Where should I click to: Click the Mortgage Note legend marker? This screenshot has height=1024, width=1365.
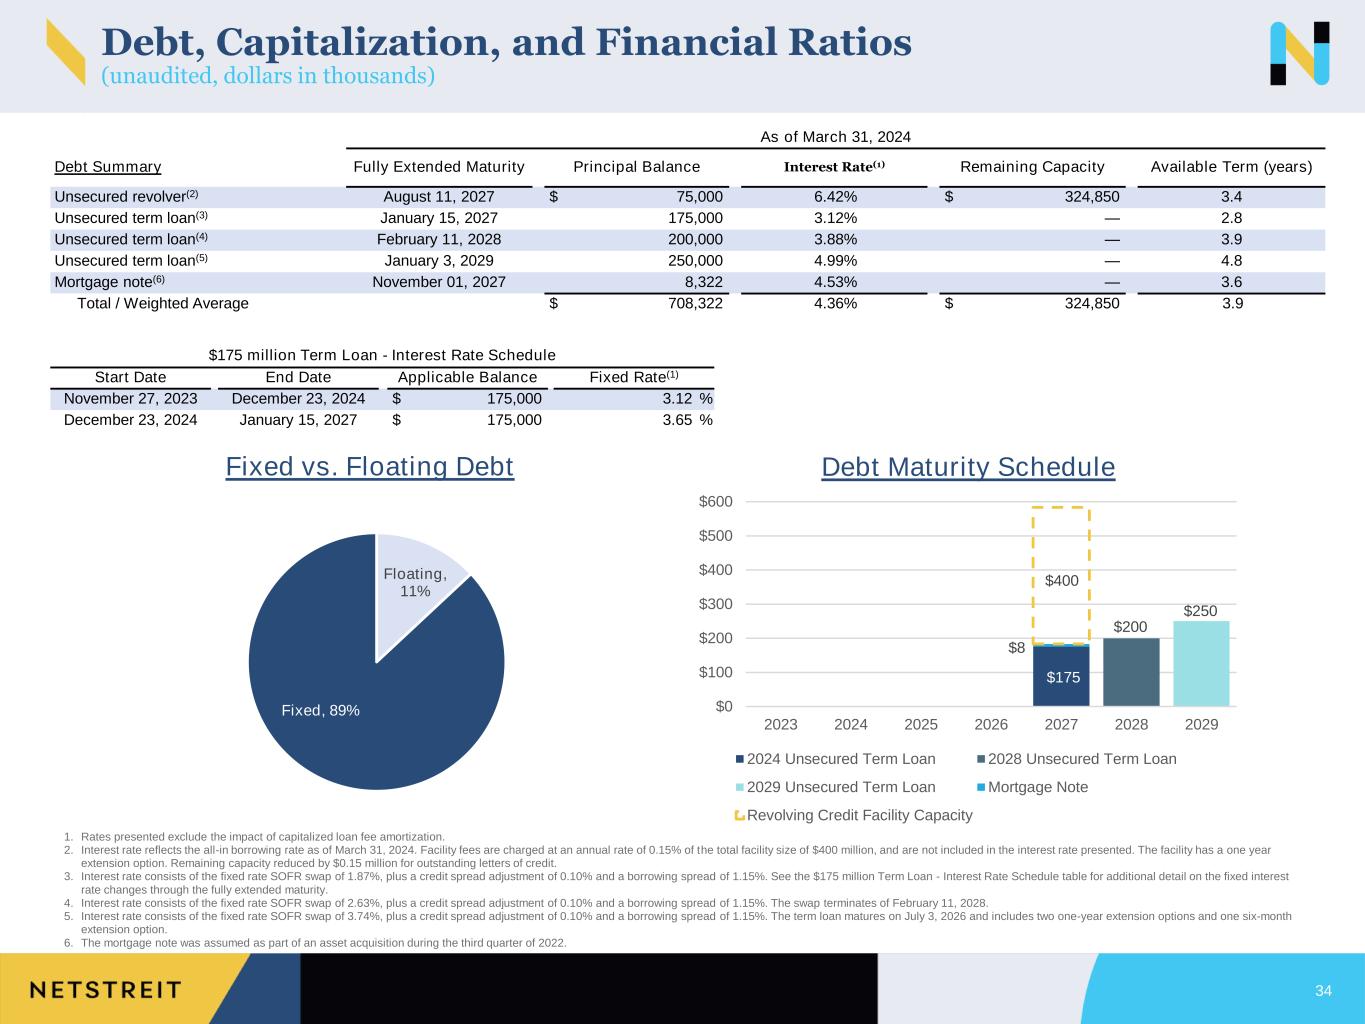(981, 787)
